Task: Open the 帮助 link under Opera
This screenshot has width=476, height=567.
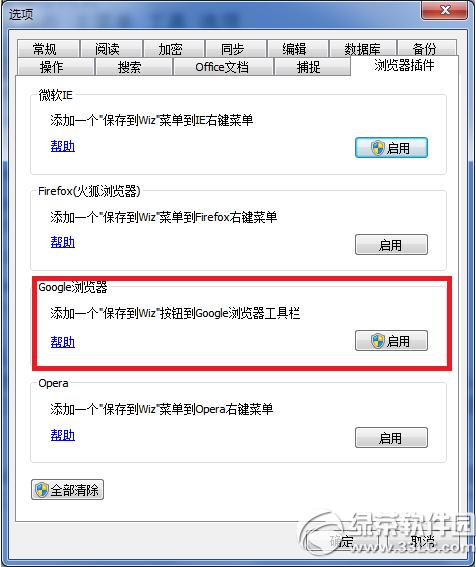Action: pos(63,435)
